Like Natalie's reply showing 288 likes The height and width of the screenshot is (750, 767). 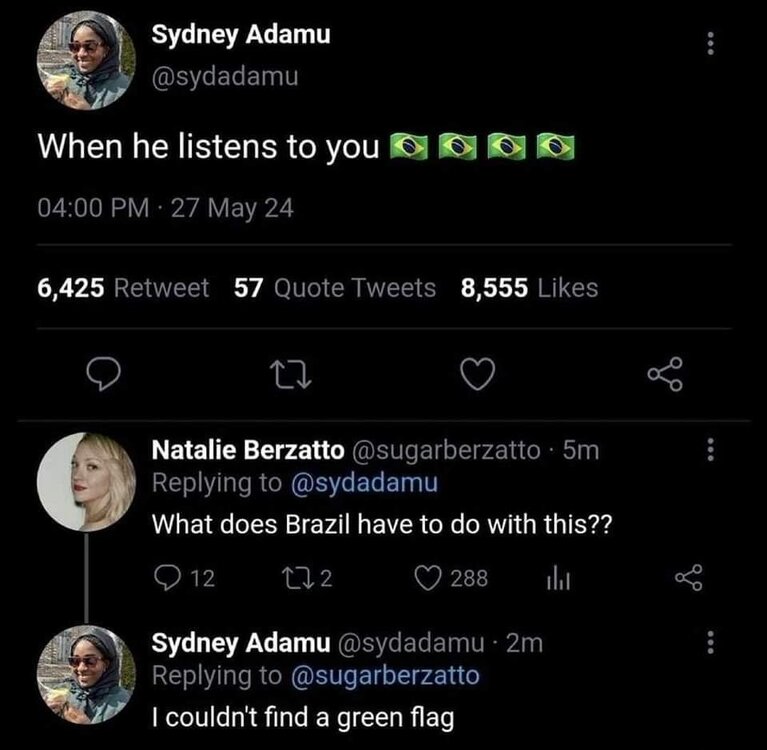point(451,578)
